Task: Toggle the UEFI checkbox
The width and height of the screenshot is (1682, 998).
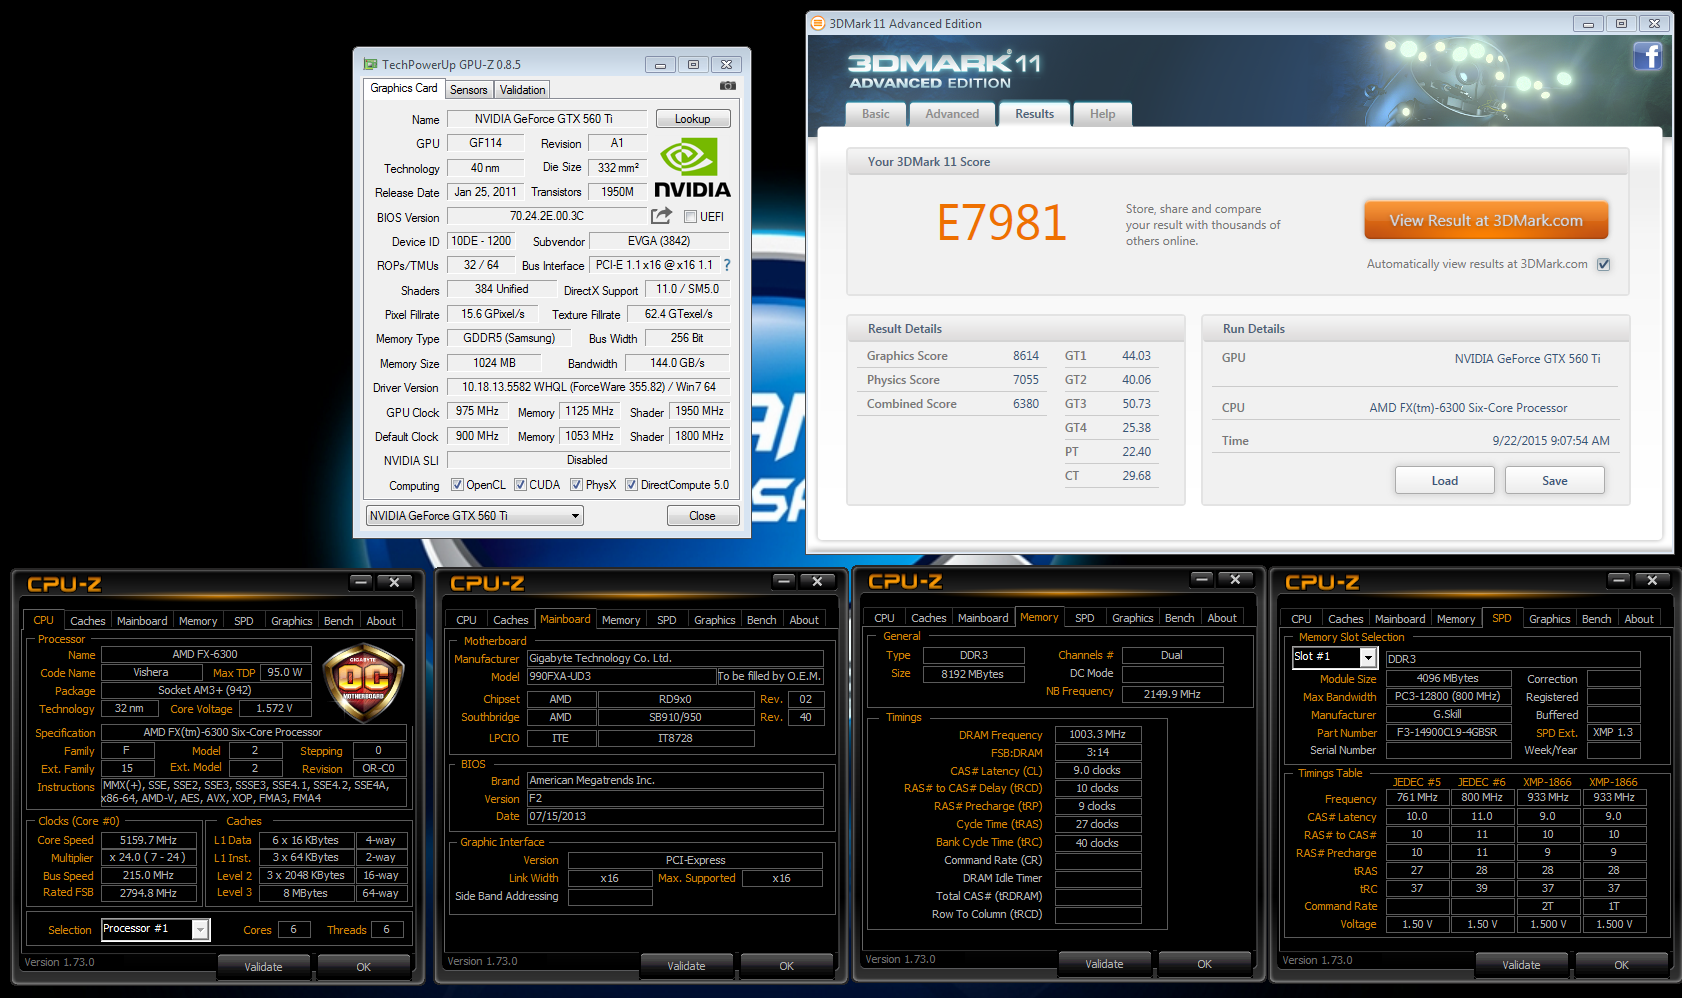Action: click(x=690, y=217)
